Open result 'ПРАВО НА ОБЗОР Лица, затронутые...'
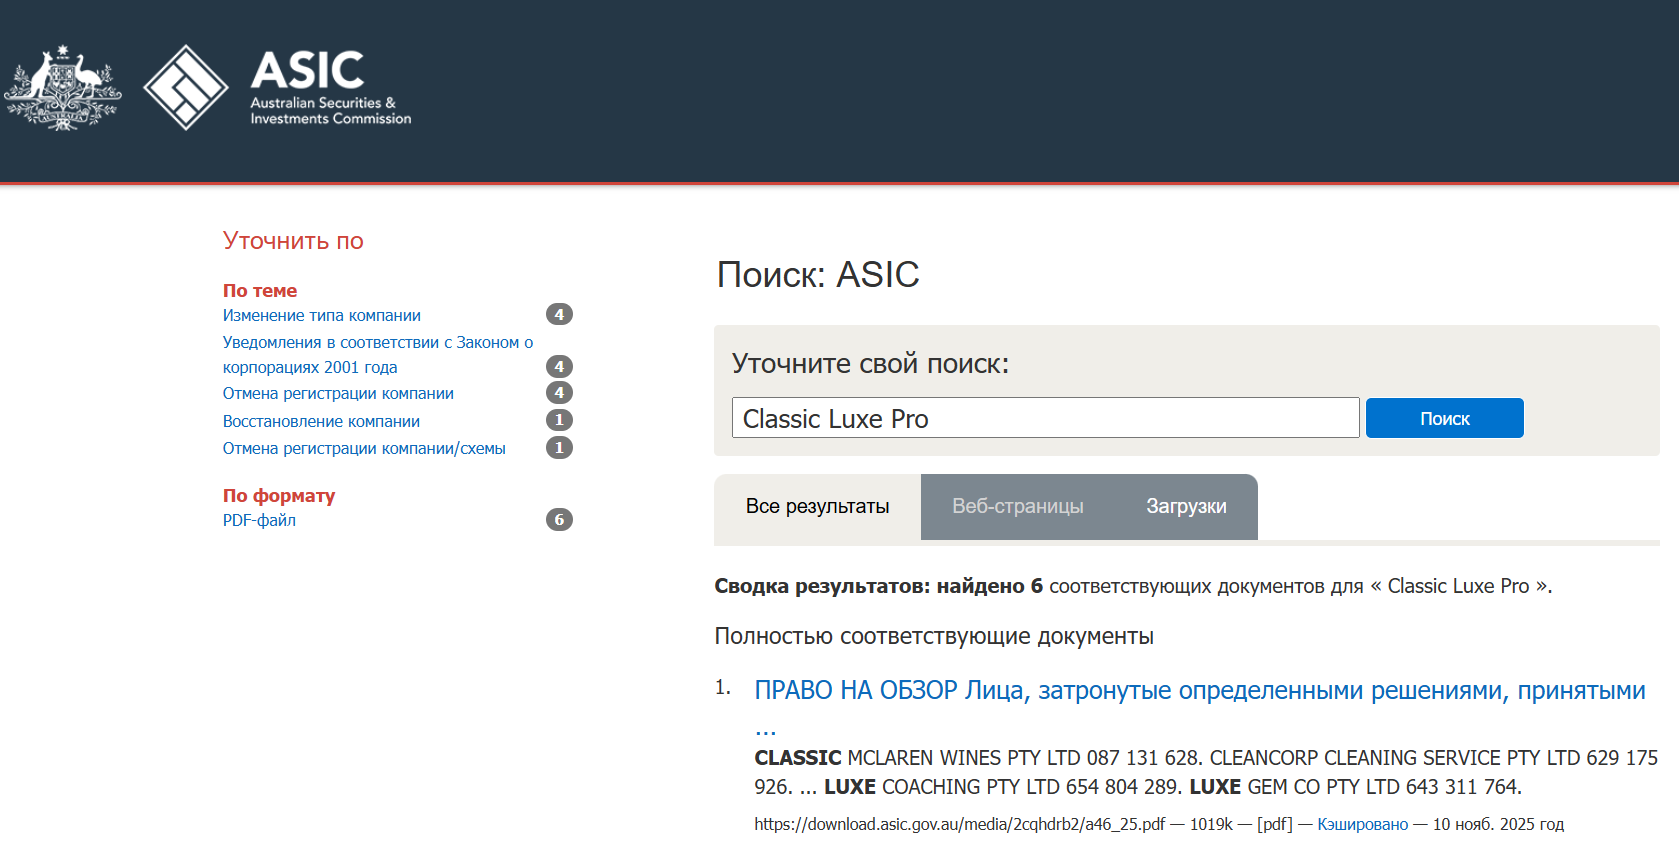1679x847 pixels. click(x=1200, y=706)
